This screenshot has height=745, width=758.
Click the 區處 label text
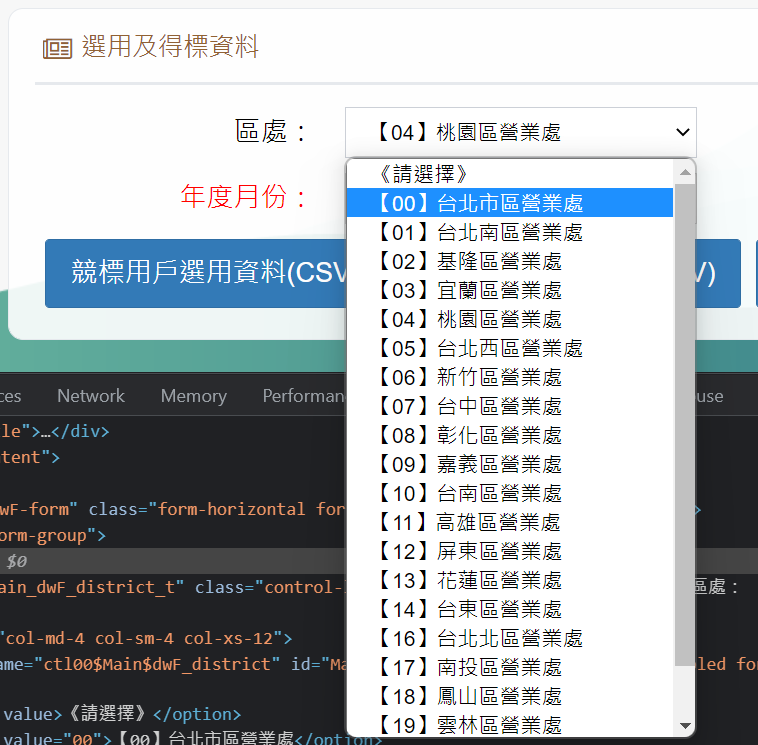tap(270, 131)
